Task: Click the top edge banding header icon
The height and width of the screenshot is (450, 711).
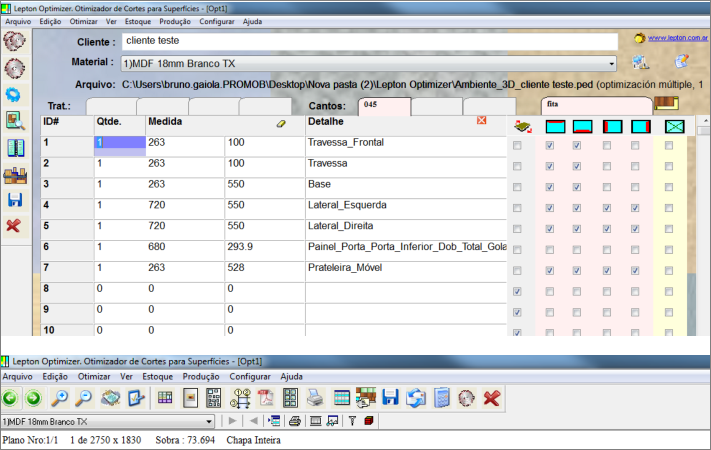Action: pyautogui.click(x=555, y=127)
